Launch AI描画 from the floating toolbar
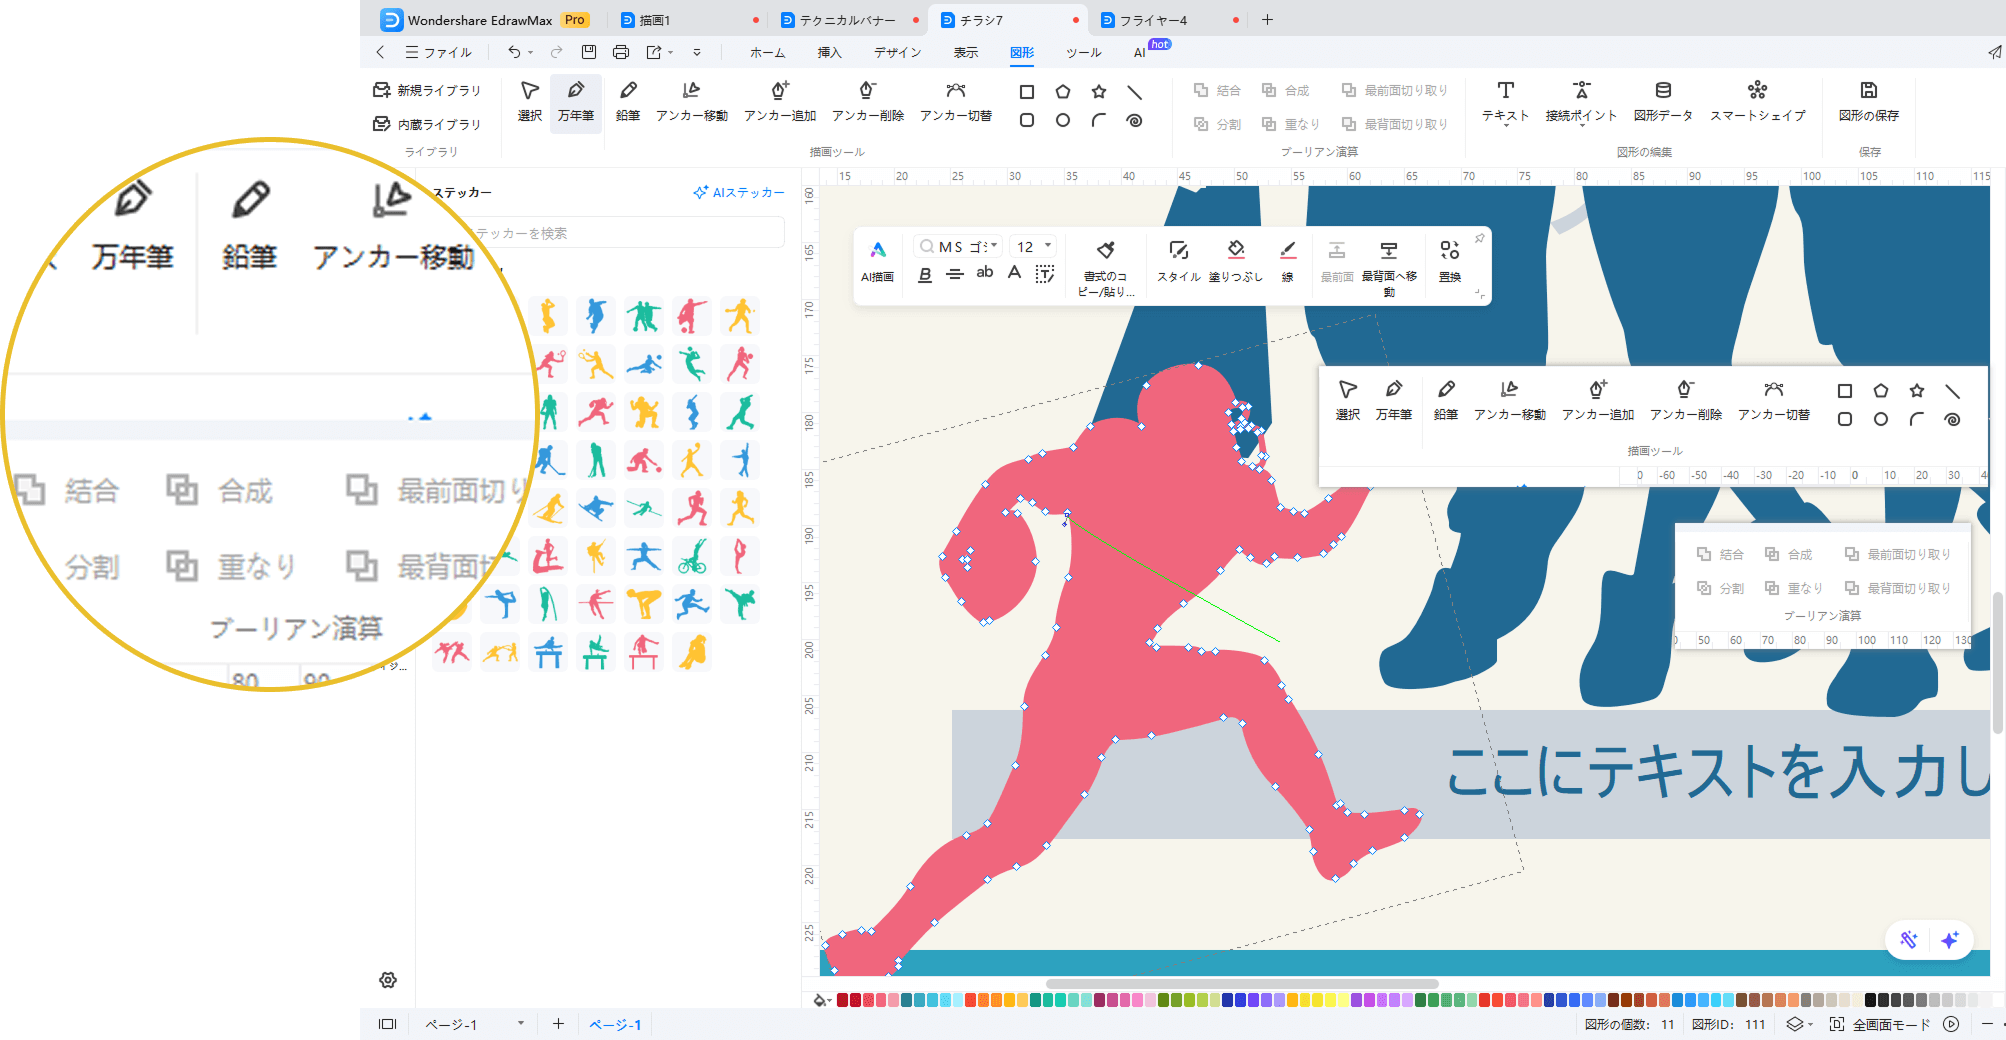Image resolution: width=2006 pixels, height=1040 pixels. click(x=877, y=260)
